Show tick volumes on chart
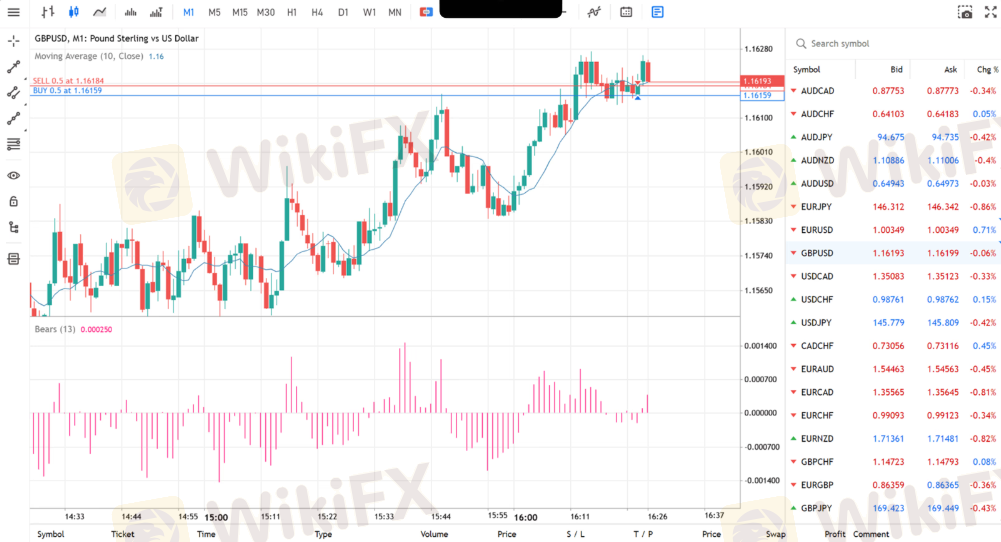This screenshot has height=542, width=1001. click(130, 12)
